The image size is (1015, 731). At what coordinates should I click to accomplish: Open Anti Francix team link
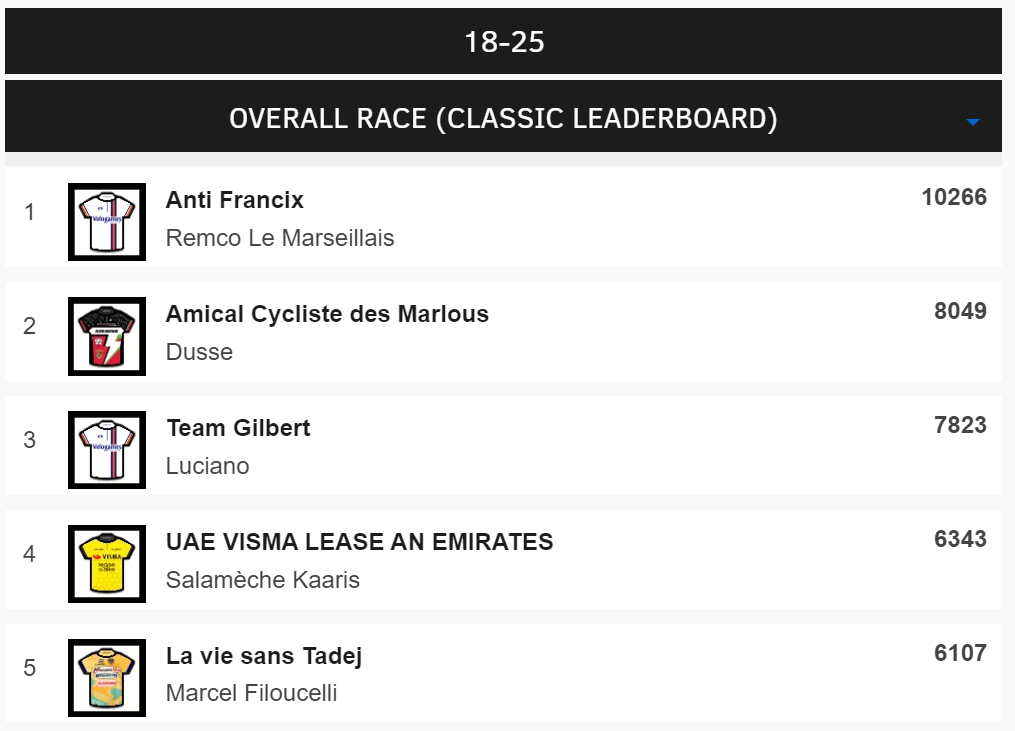click(235, 200)
